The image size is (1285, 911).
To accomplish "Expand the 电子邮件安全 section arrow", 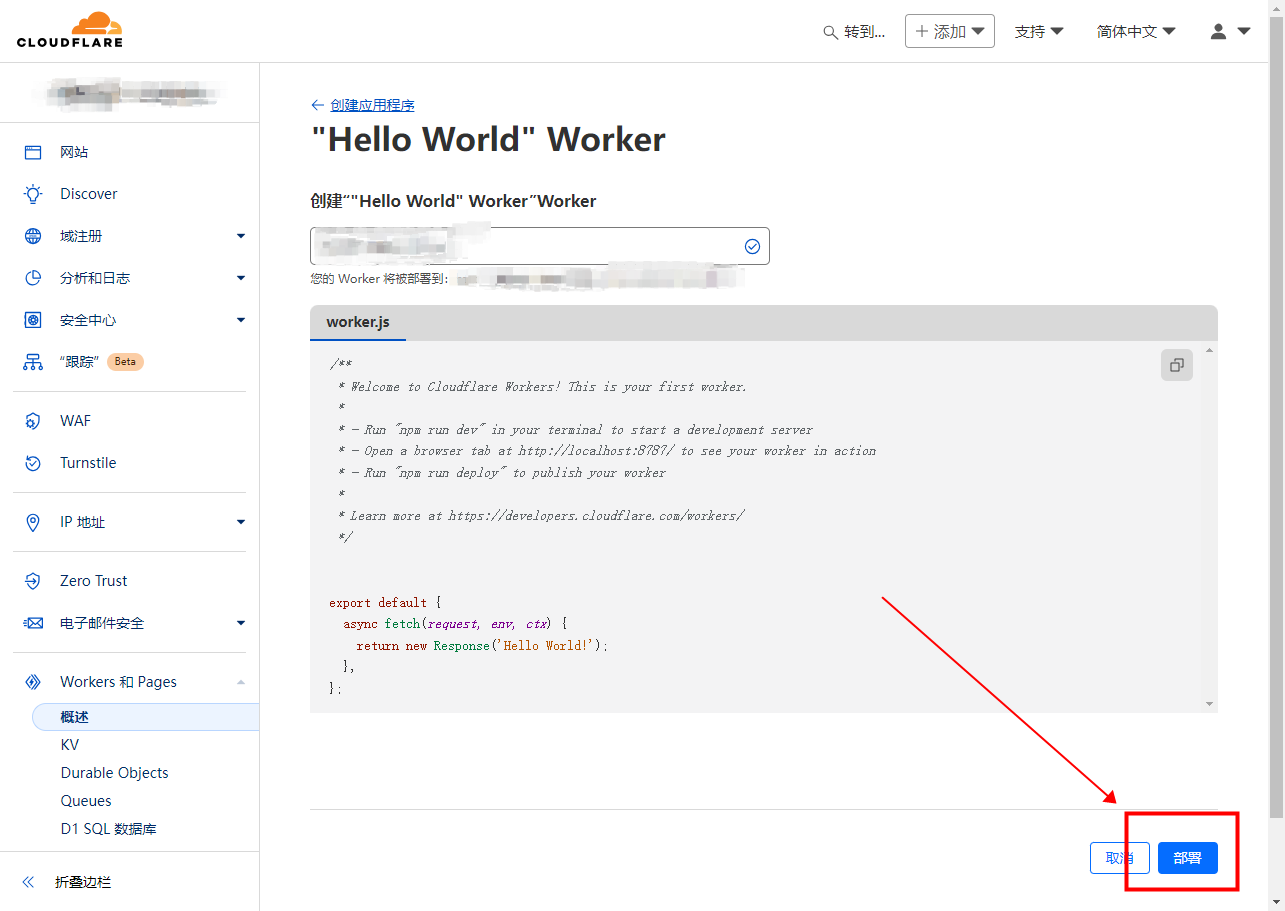I will click(241, 623).
